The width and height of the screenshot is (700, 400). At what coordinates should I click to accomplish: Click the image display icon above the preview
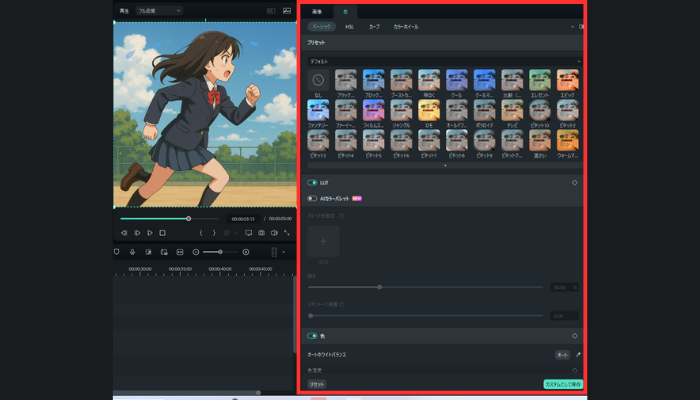tap(287, 11)
